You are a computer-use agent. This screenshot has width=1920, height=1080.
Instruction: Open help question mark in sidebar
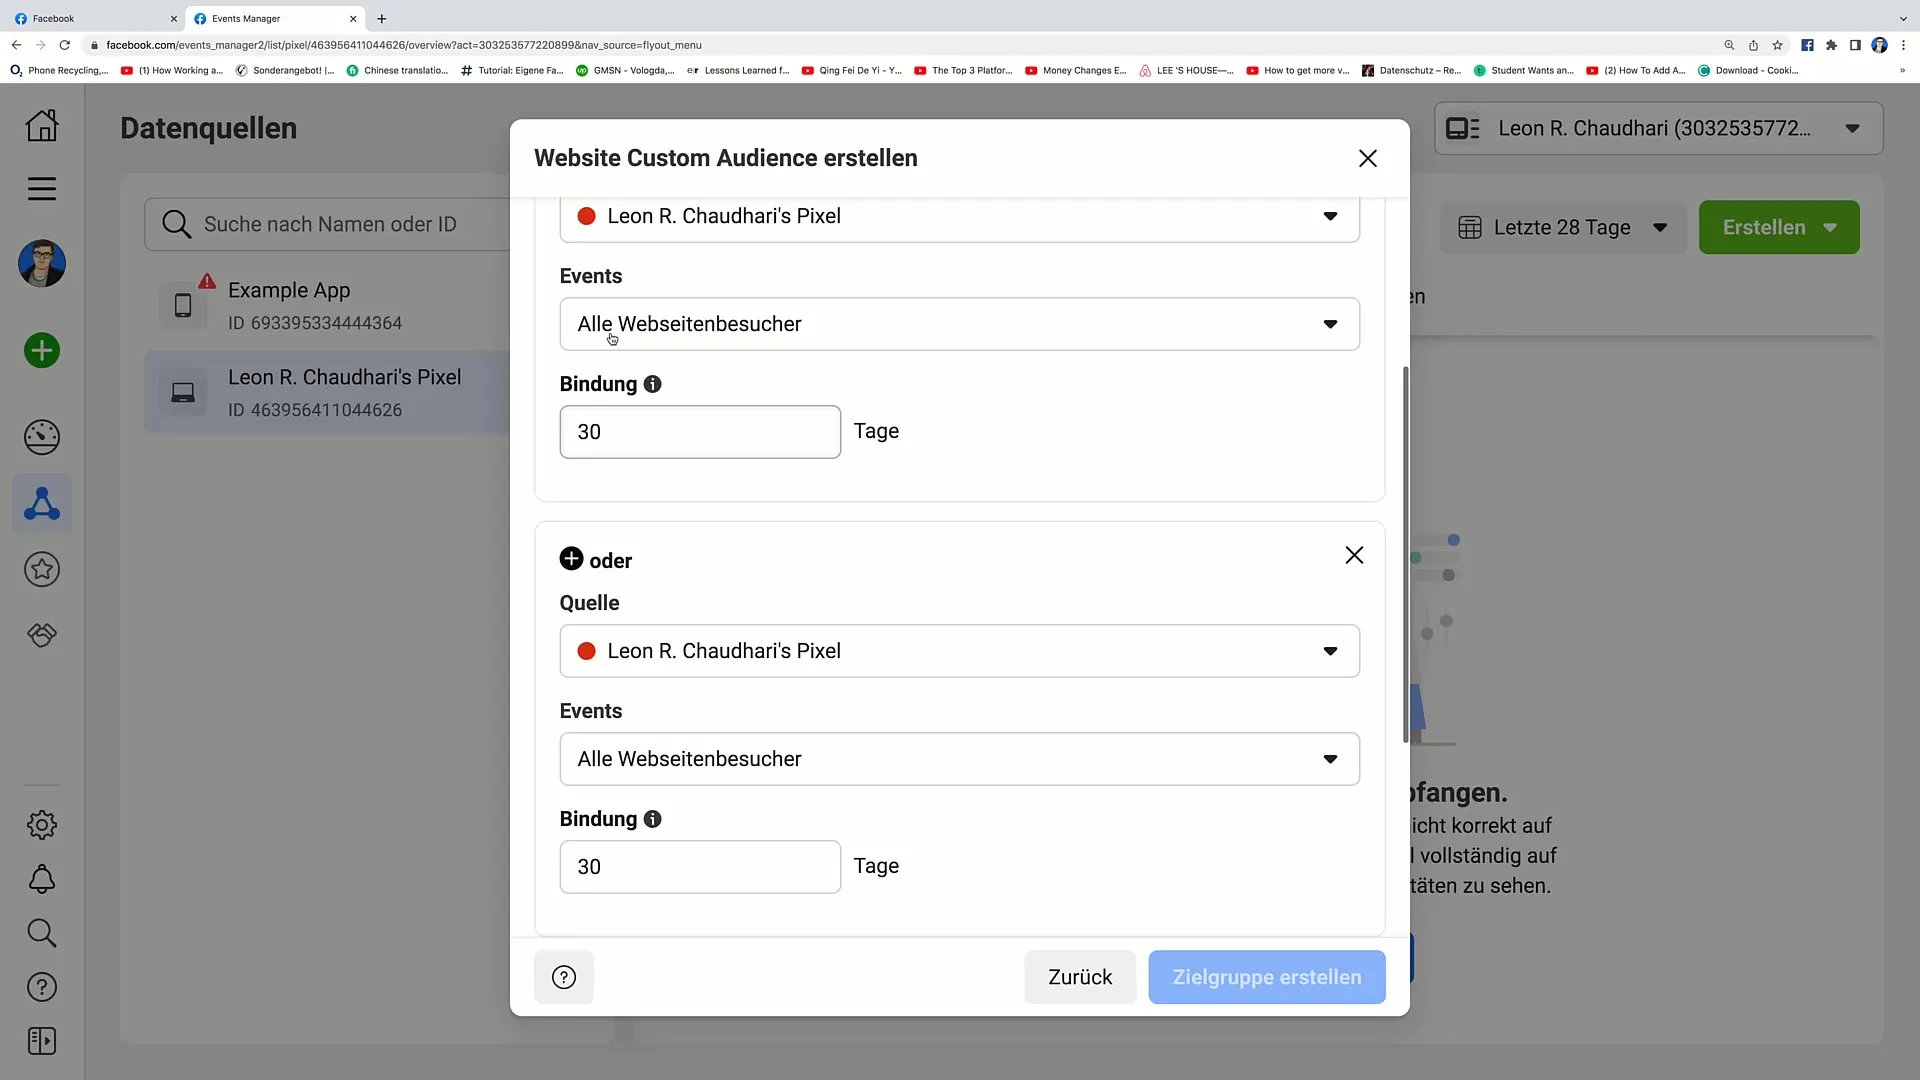click(x=42, y=987)
